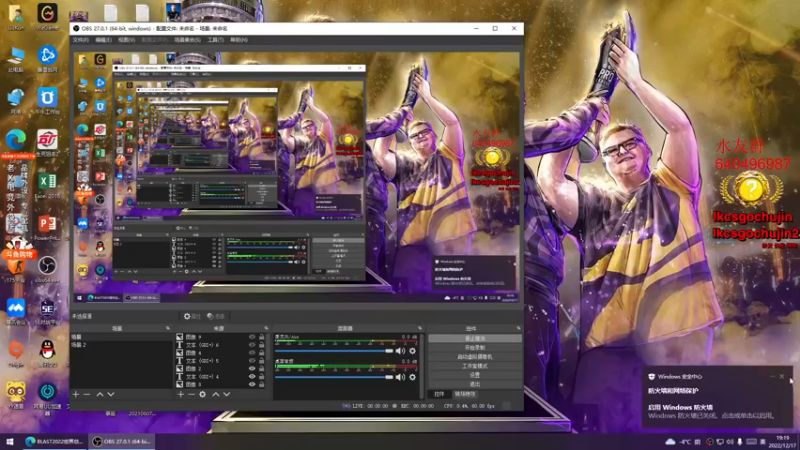The width and height of the screenshot is (800, 450).
Task: Switch to the 转场特效 tab
Action: click(x=465, y=394)
